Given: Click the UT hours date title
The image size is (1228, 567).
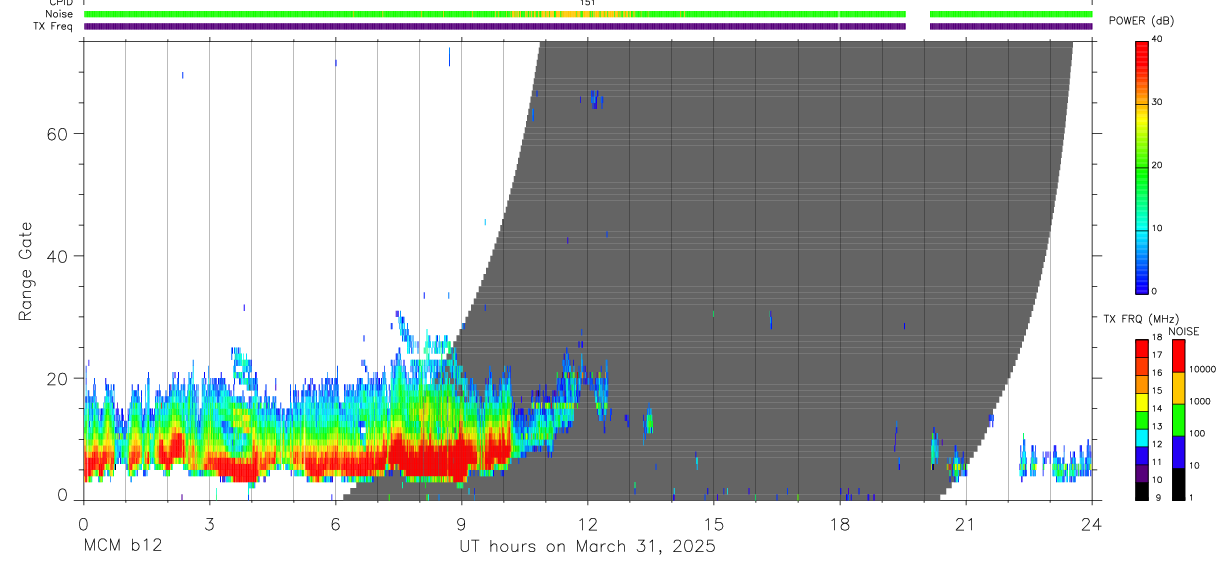Looking at the screenshot, I should (587, 547).
